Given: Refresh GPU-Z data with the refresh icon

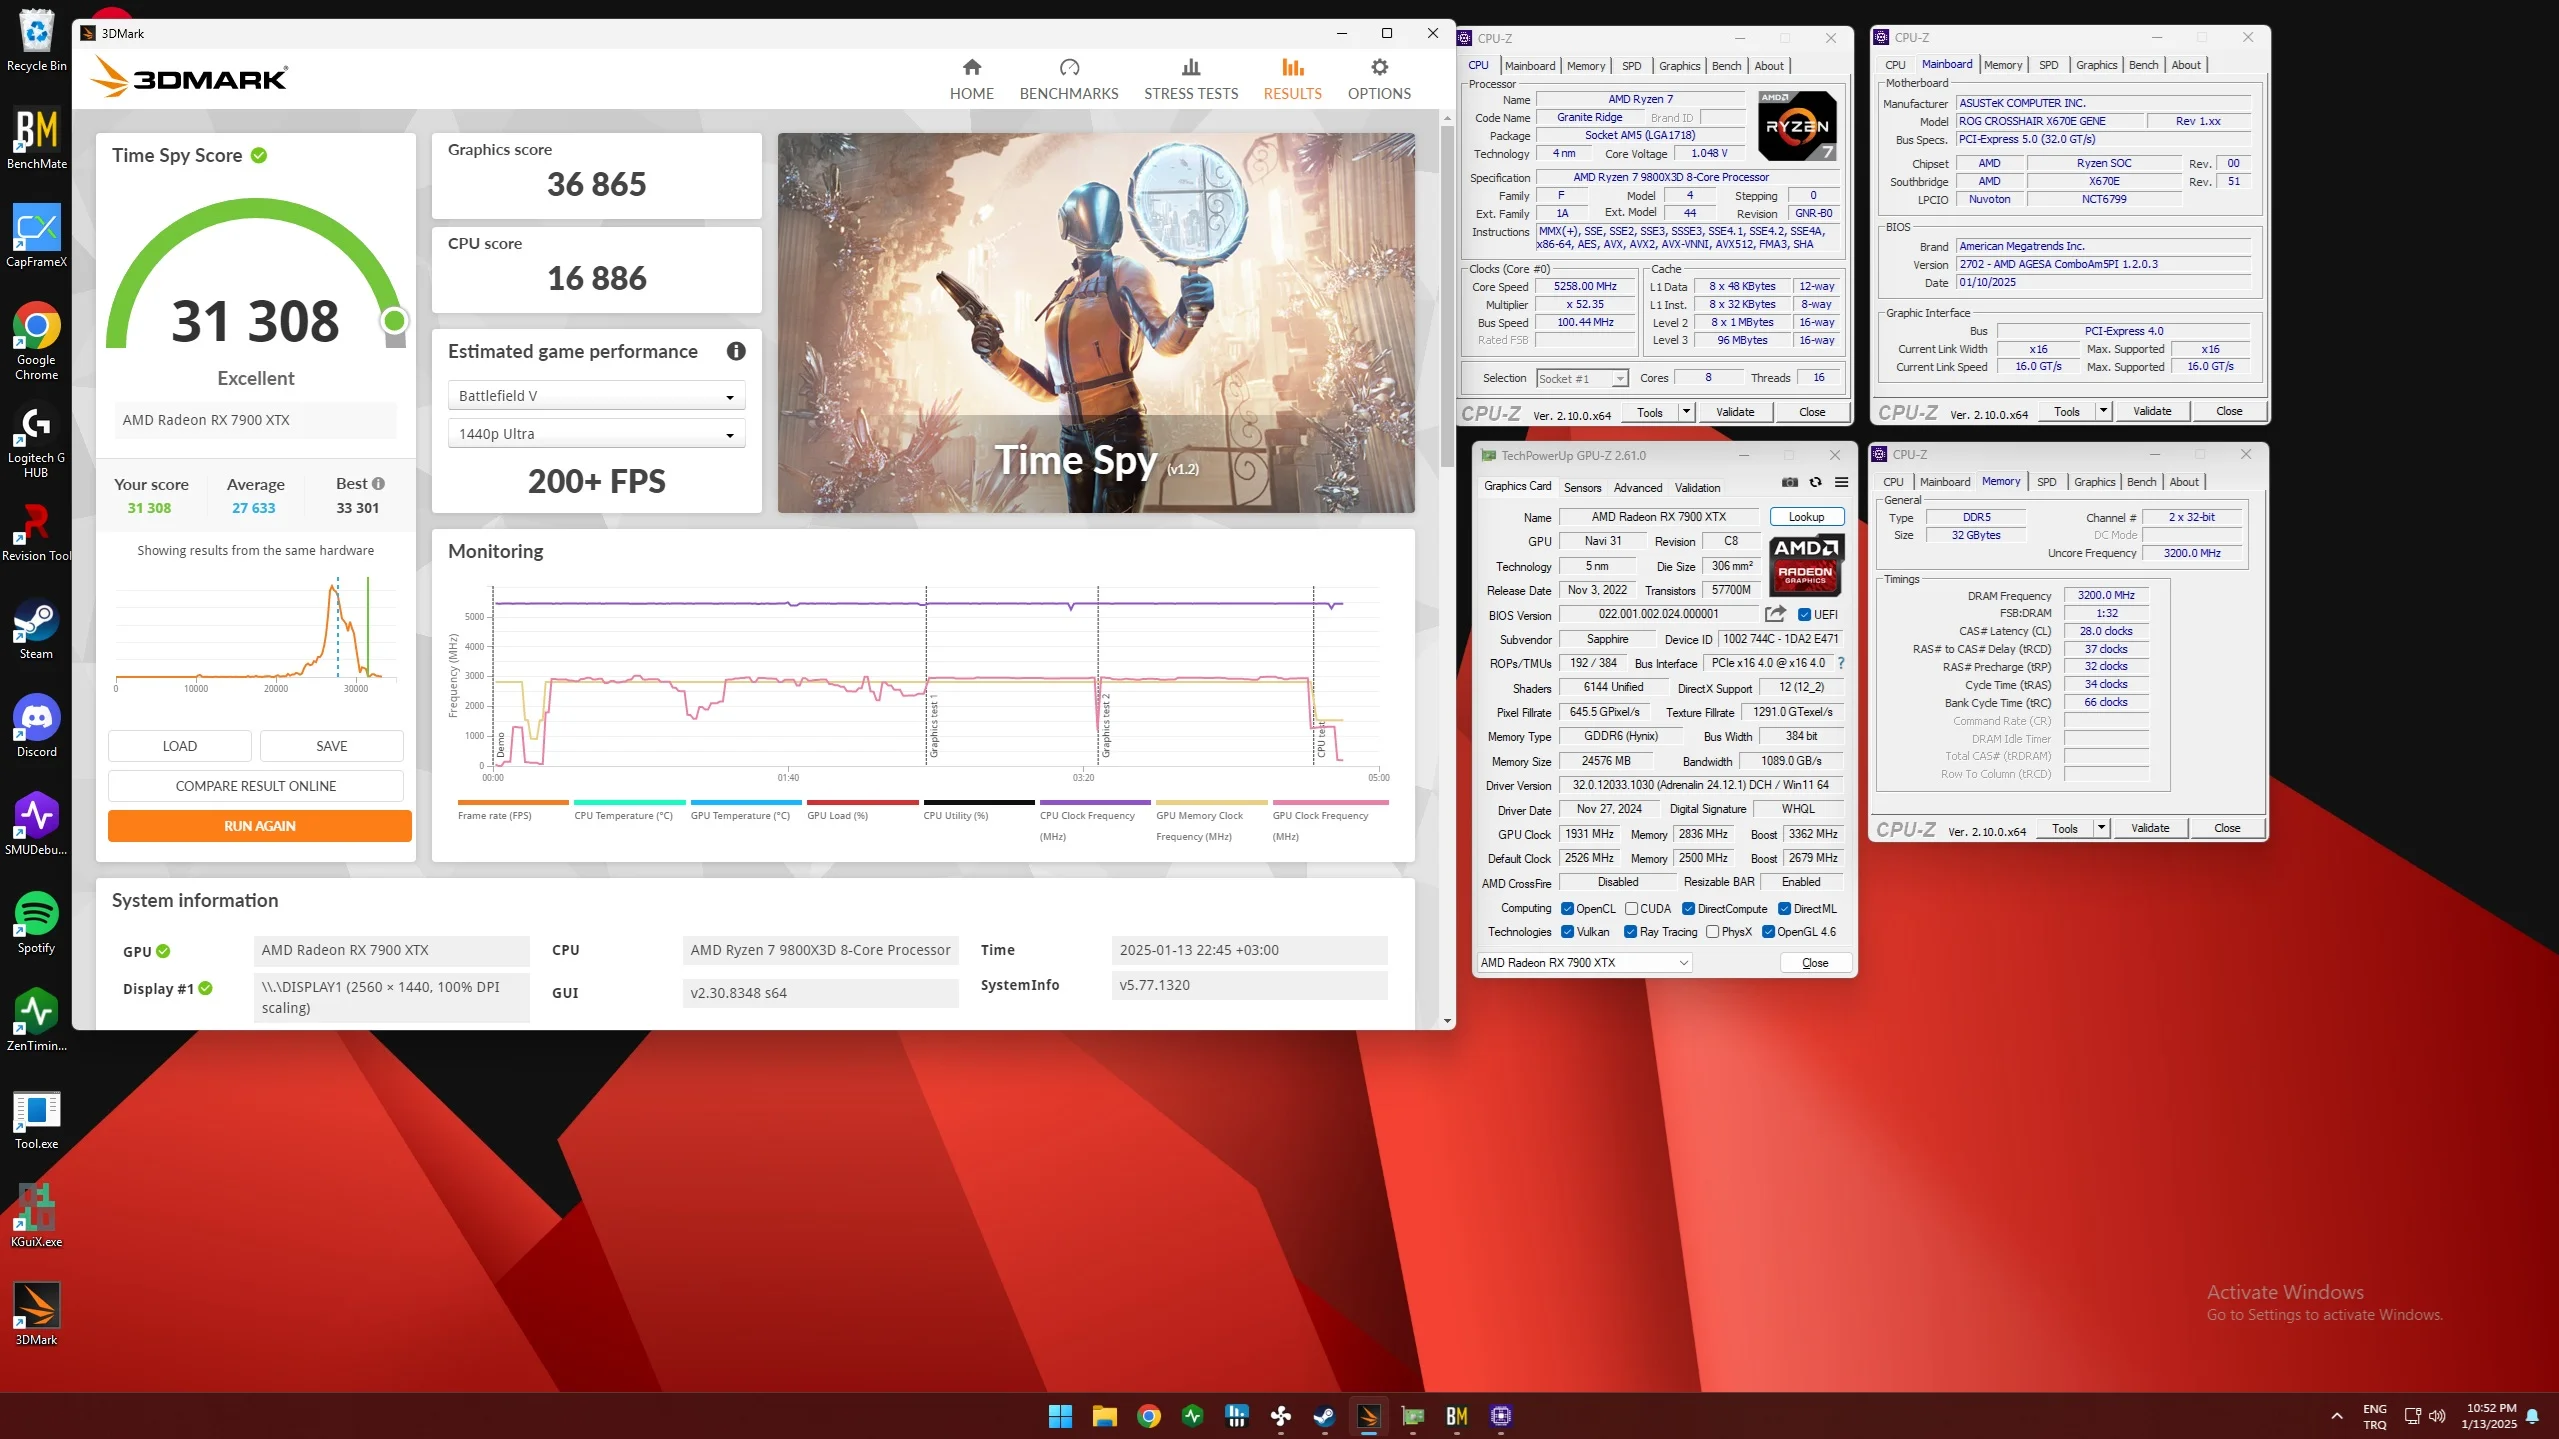Looking at the screenshot, I should pyautogui.click(x=1816, y=483).
